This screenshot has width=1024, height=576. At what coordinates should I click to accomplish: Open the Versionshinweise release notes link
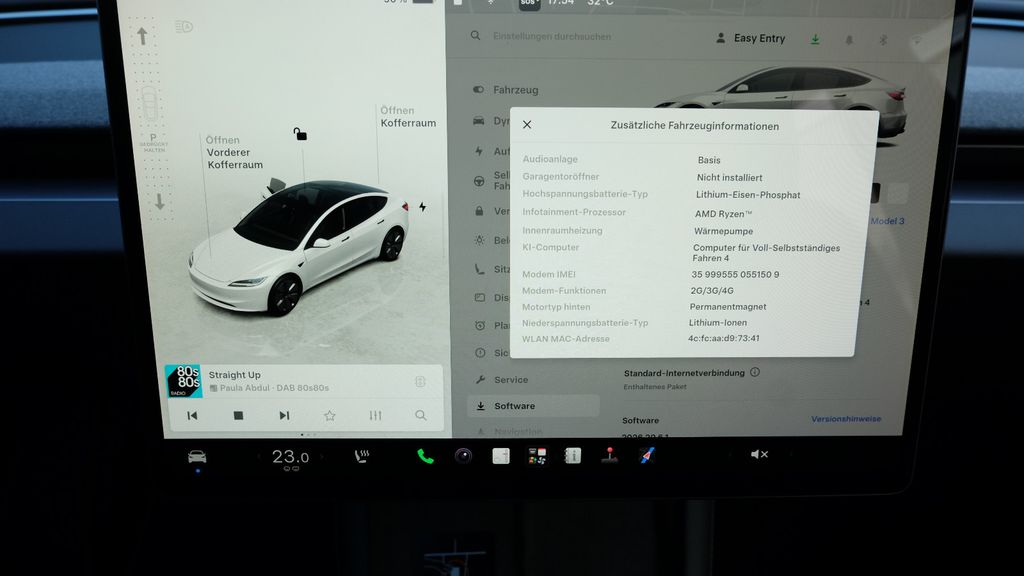click(846, 419)
